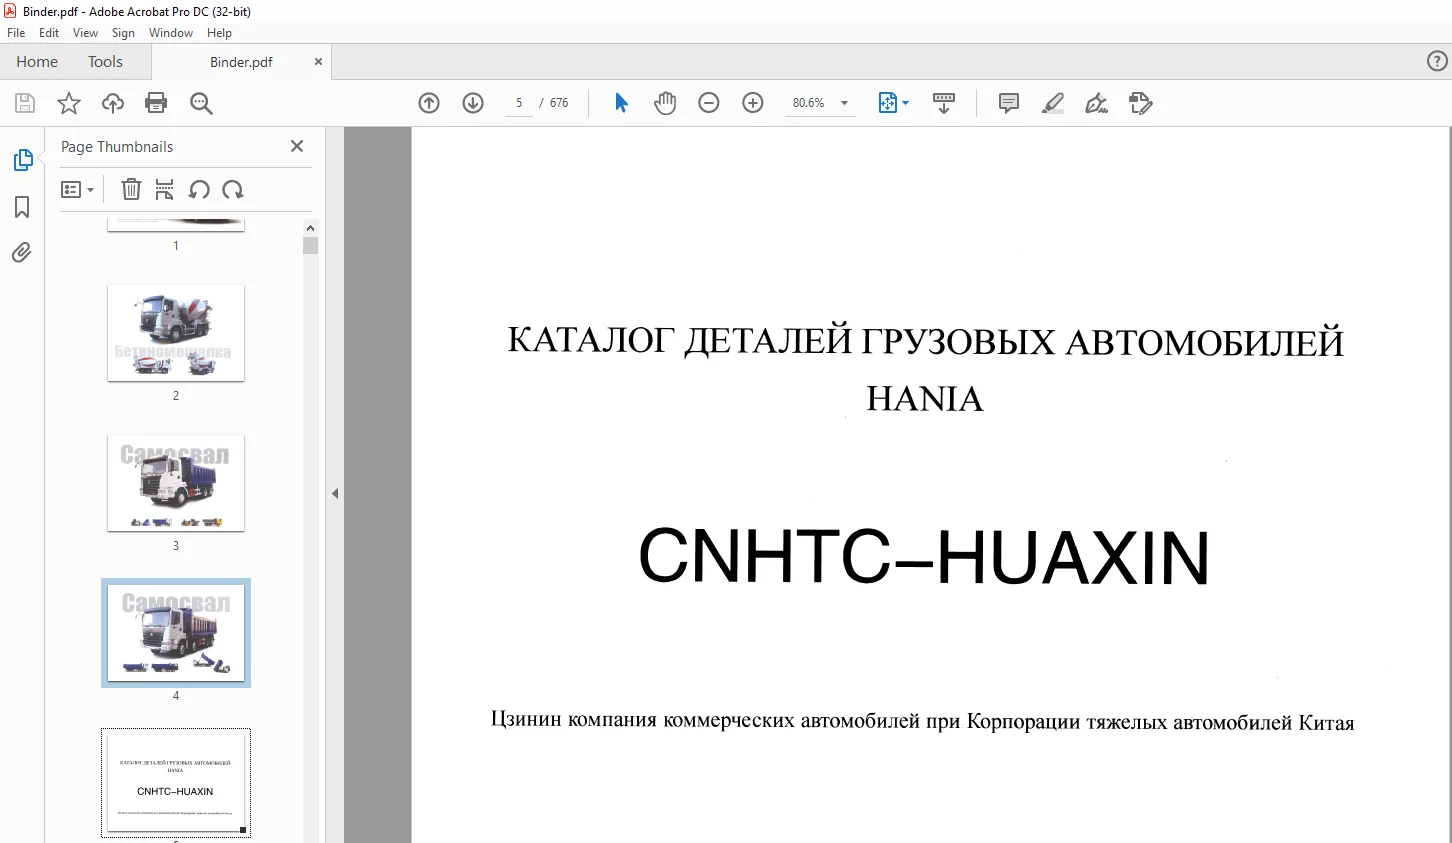
Task: Rotate page counterclockwise
Action: [199, 189]
